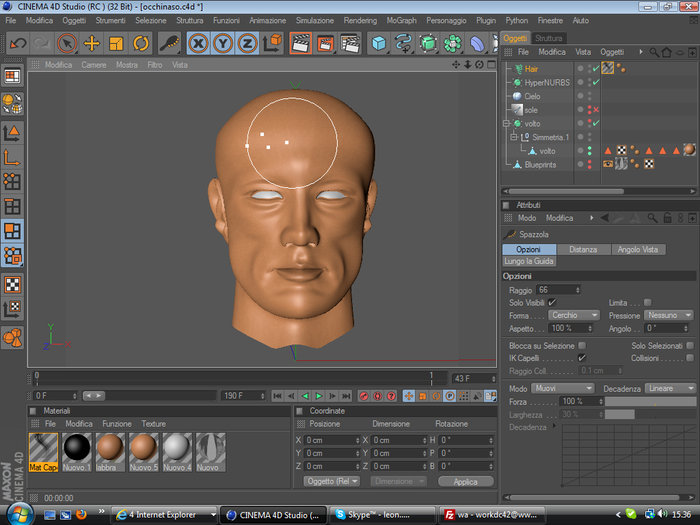Toggle the Solo Visibili checkbox
700x525 pixels.
coord(552,302)
